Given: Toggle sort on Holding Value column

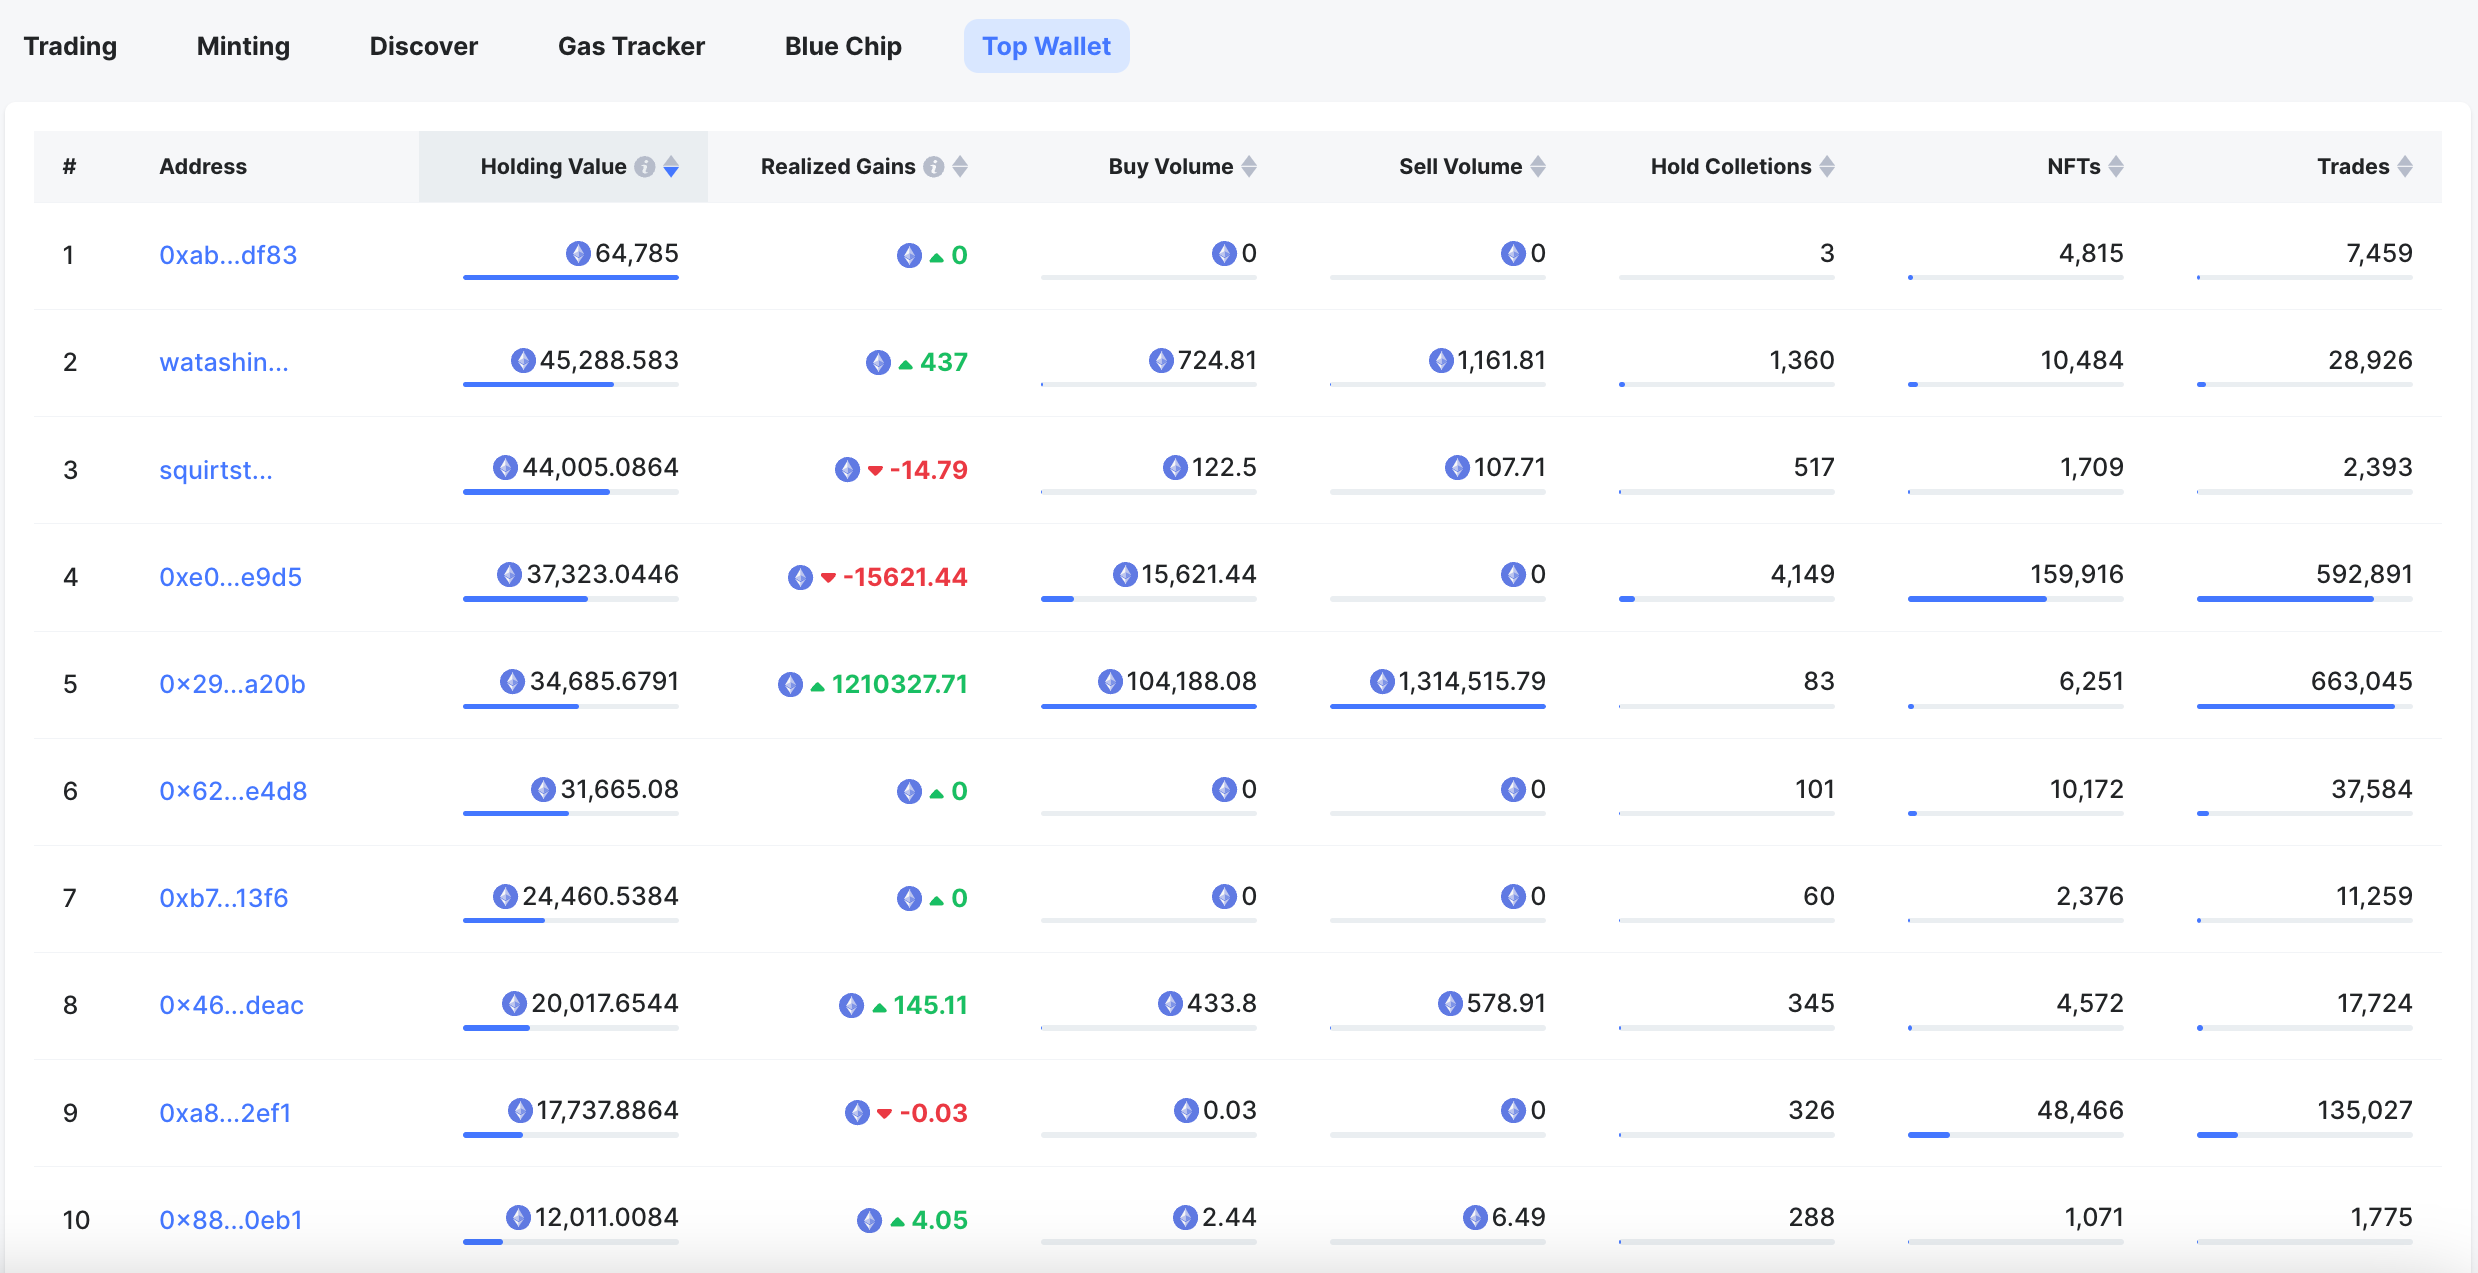Looking at the screenshot, I should coord(671,167).
